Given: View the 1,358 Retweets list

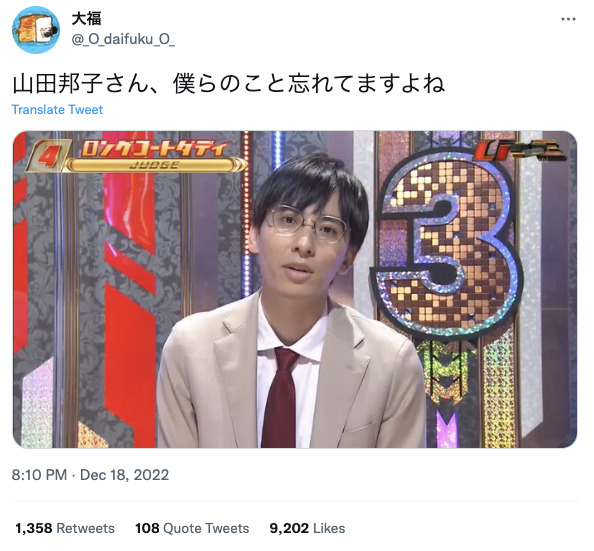Looking at the screenshot, I should (65, 528).
